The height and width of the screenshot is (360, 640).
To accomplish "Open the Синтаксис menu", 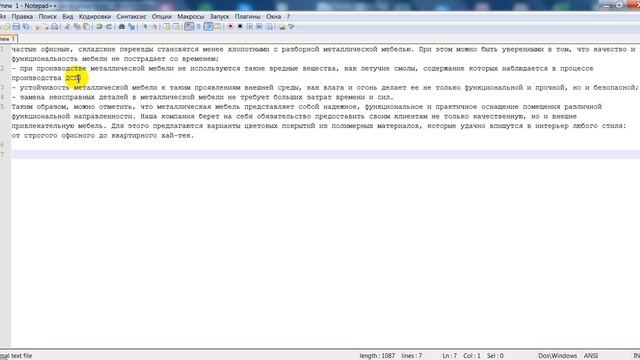I will click(131, 17).
